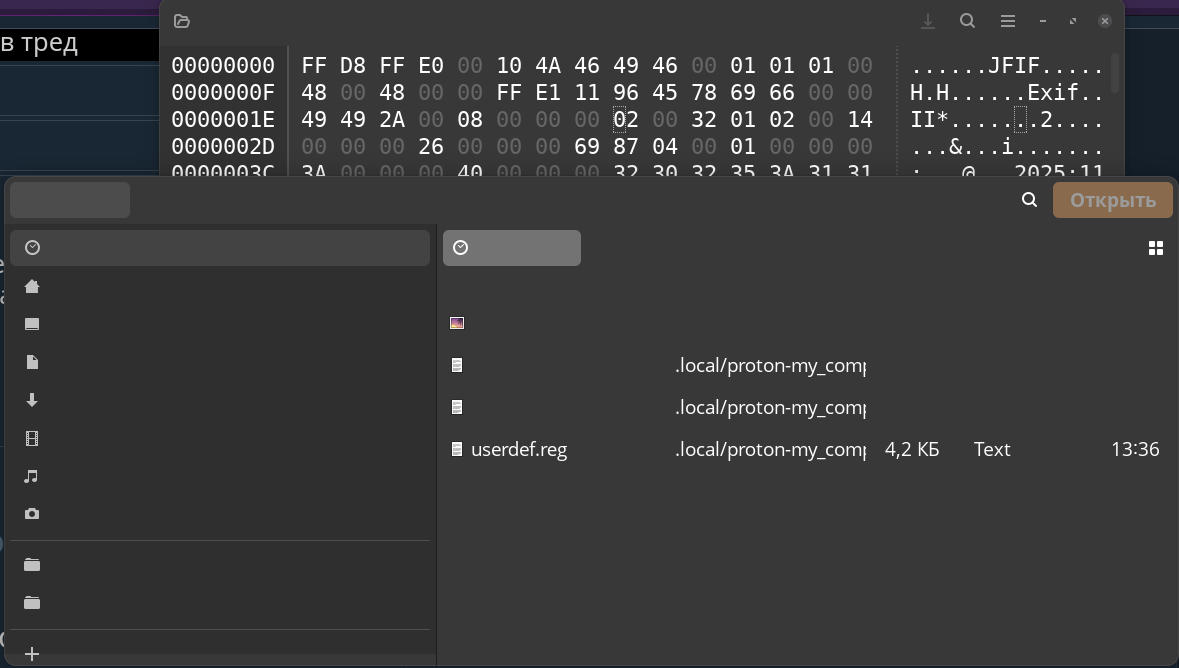The width and height of the screenshot is (1179, 668).
Task: Click the plus icon at sidebar bottom
Action: [x=32, y=654]
